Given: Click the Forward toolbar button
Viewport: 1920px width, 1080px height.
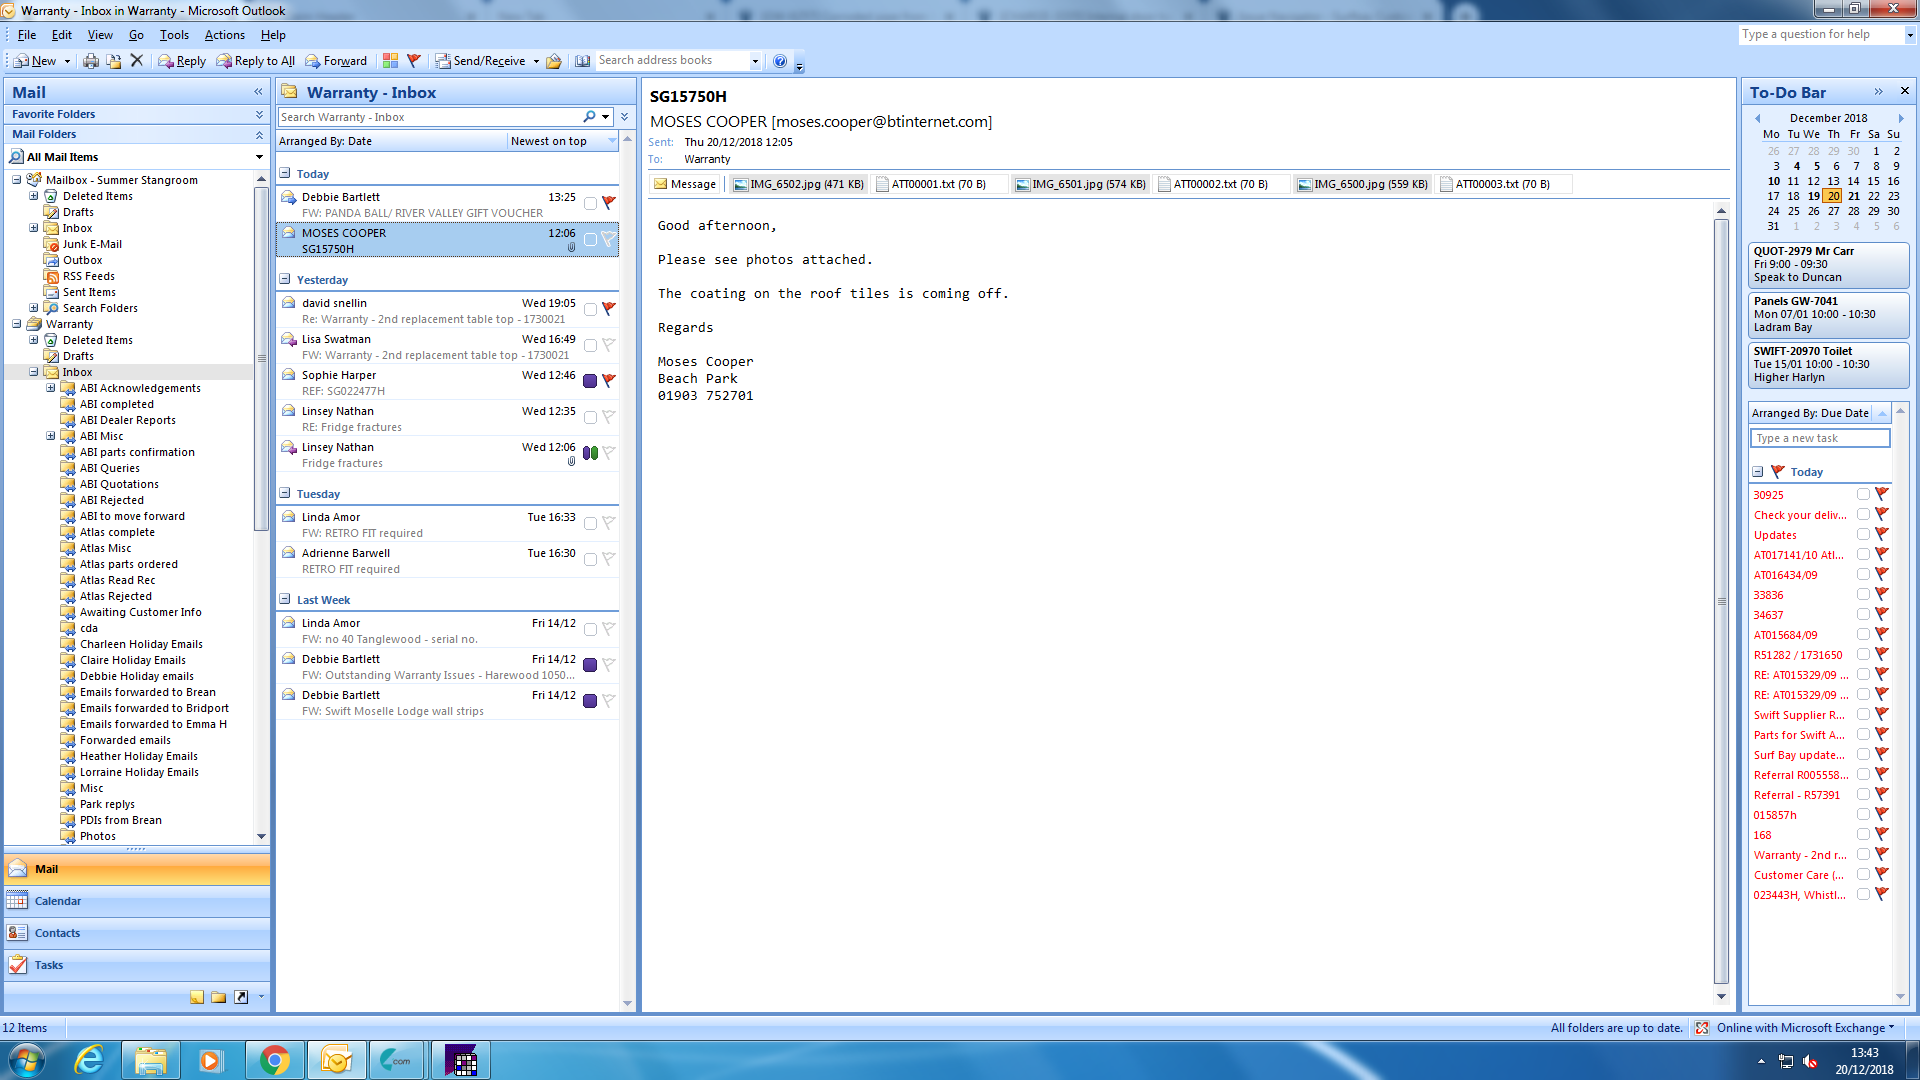Looking at the screenshot, I should point(336,61).
